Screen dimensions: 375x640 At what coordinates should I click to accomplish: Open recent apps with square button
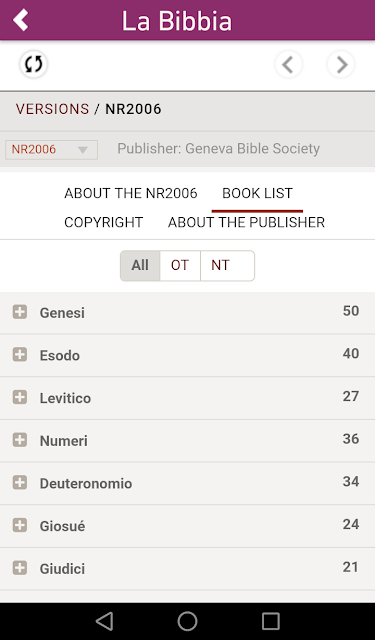[271, 621]
